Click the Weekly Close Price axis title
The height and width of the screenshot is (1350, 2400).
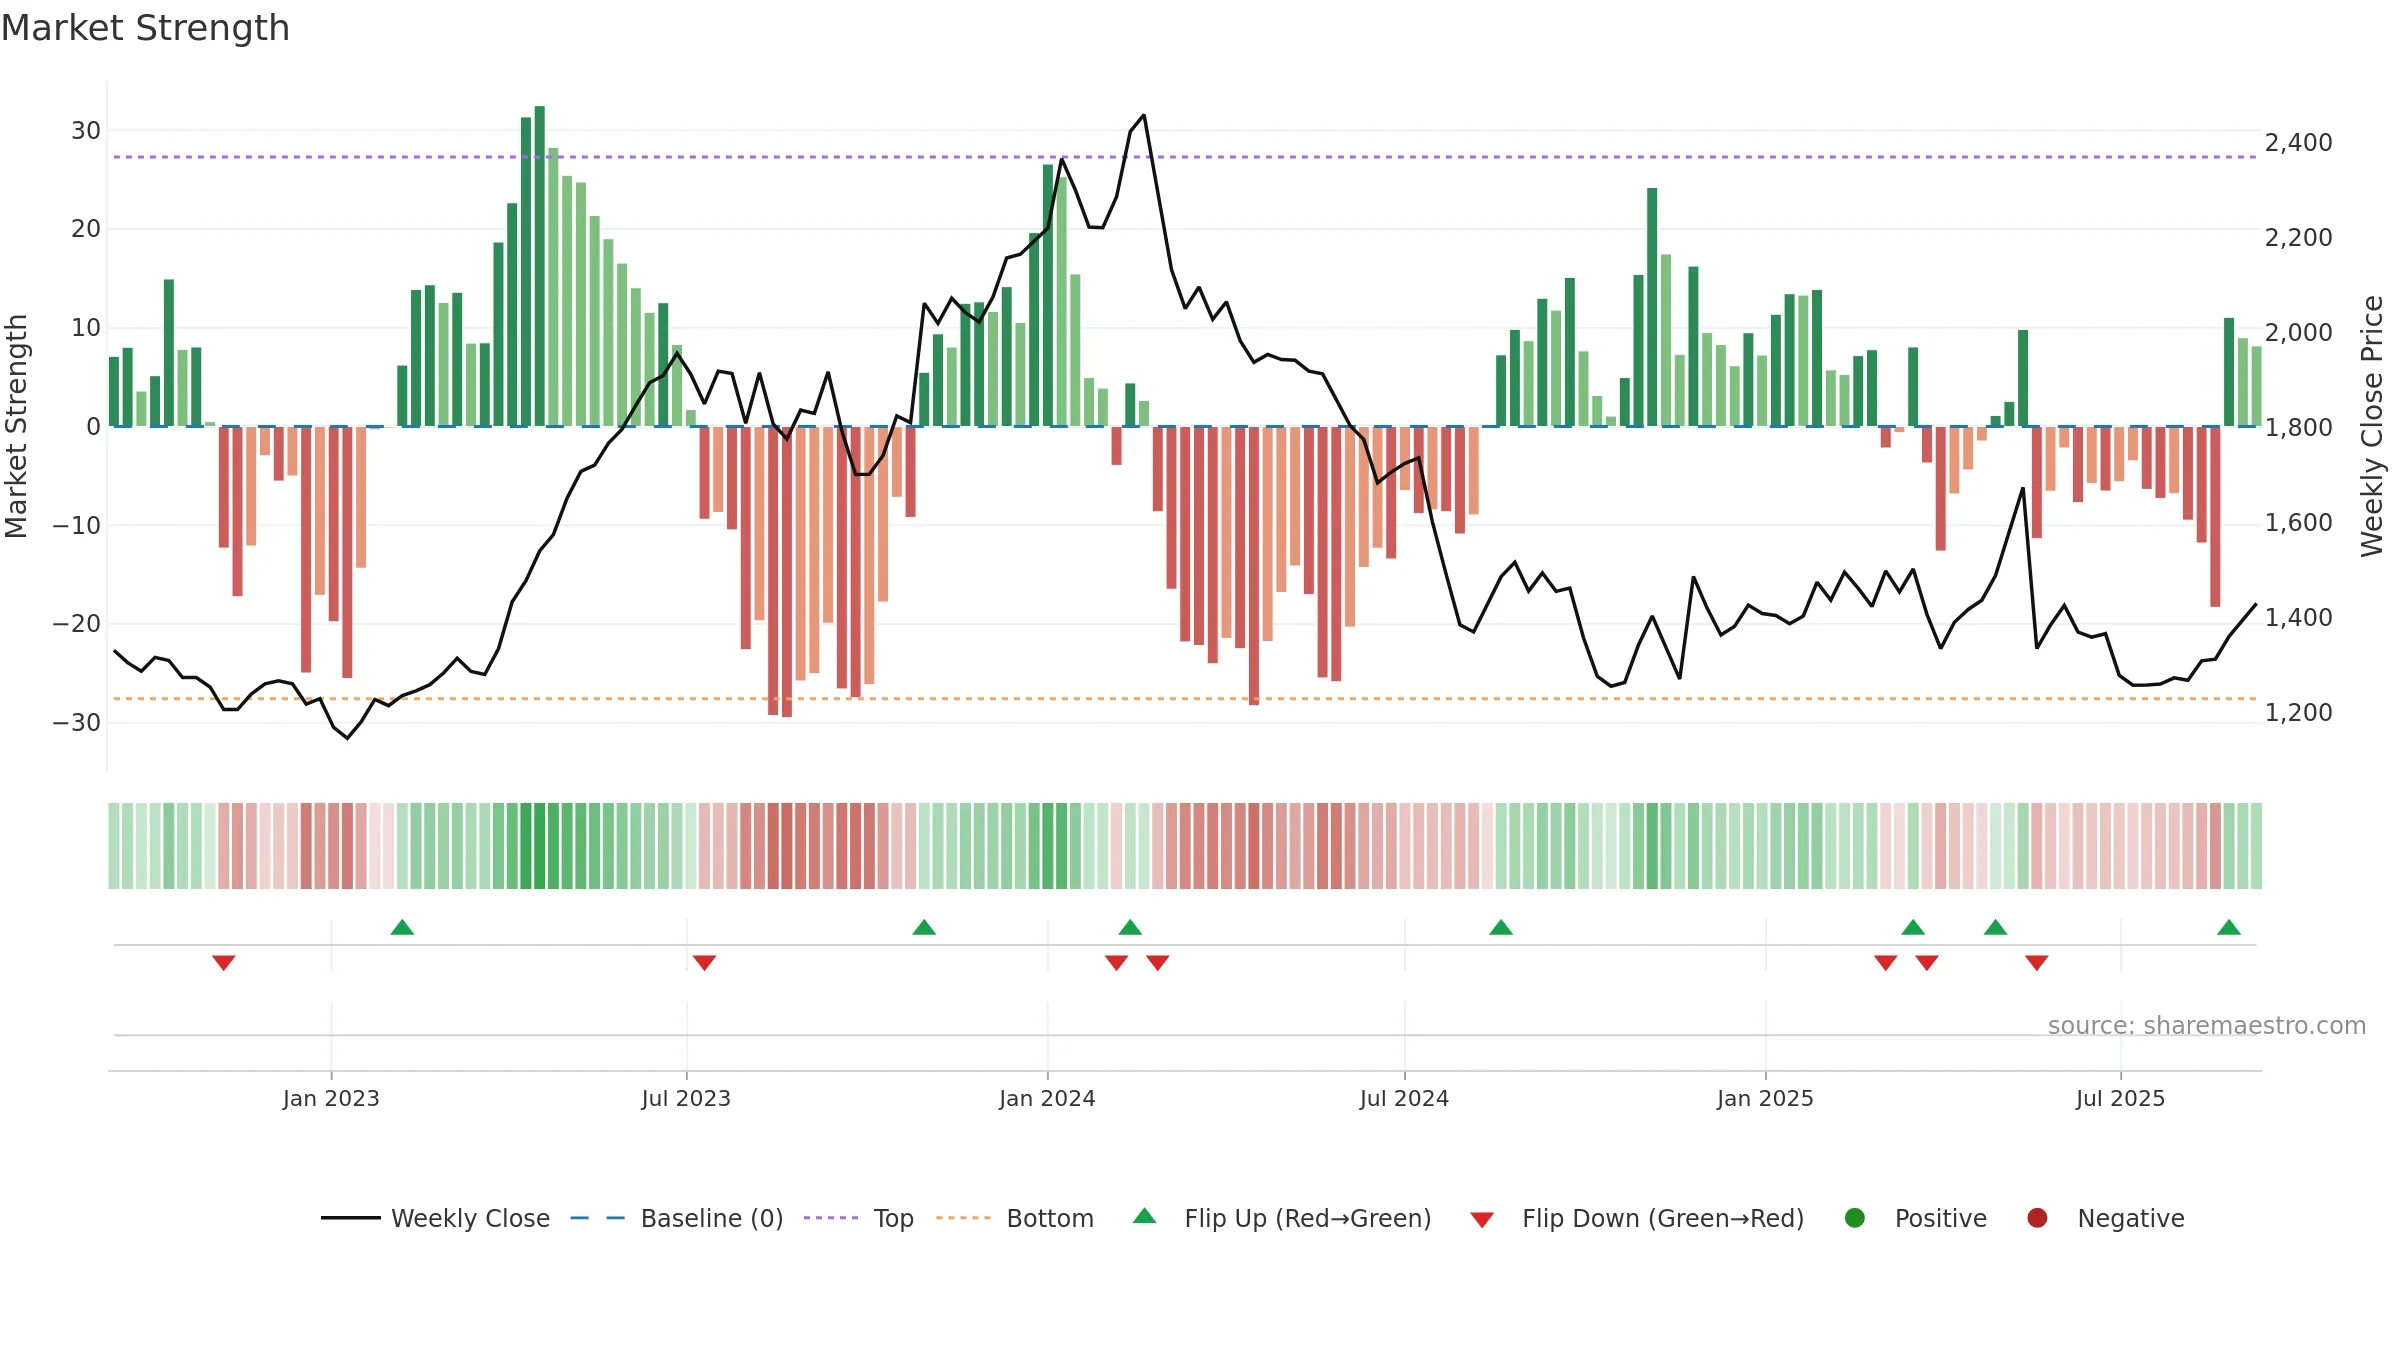2372,426
